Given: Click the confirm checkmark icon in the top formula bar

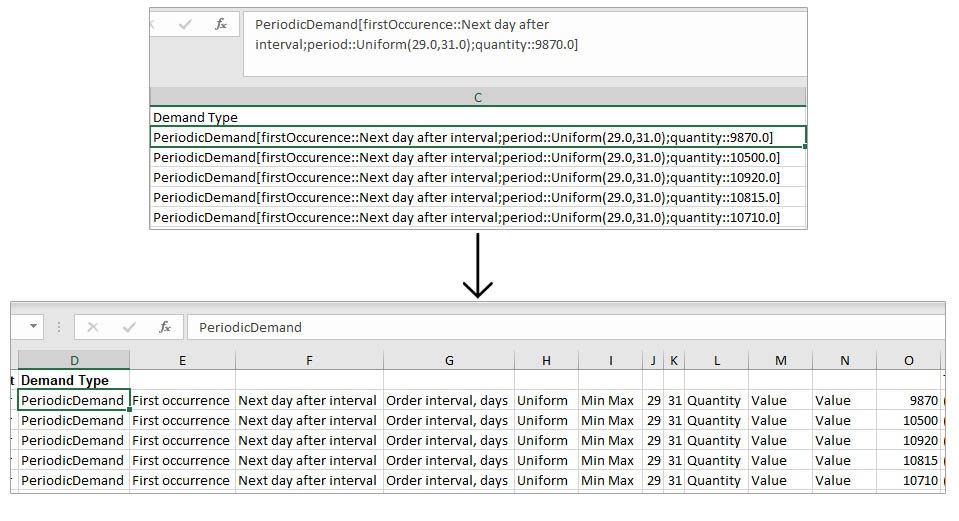Looking at the screenshot, I should pos(185,24).
